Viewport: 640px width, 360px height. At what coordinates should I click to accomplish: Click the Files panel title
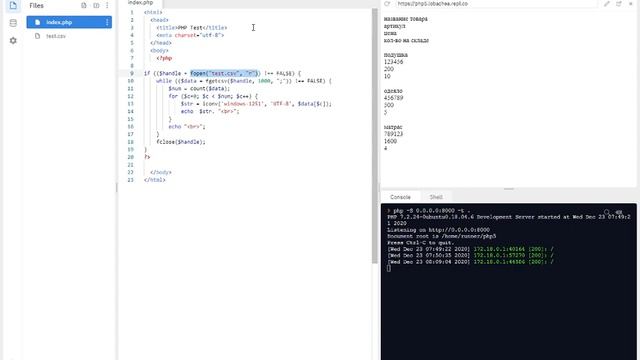(x=36, y=5)
